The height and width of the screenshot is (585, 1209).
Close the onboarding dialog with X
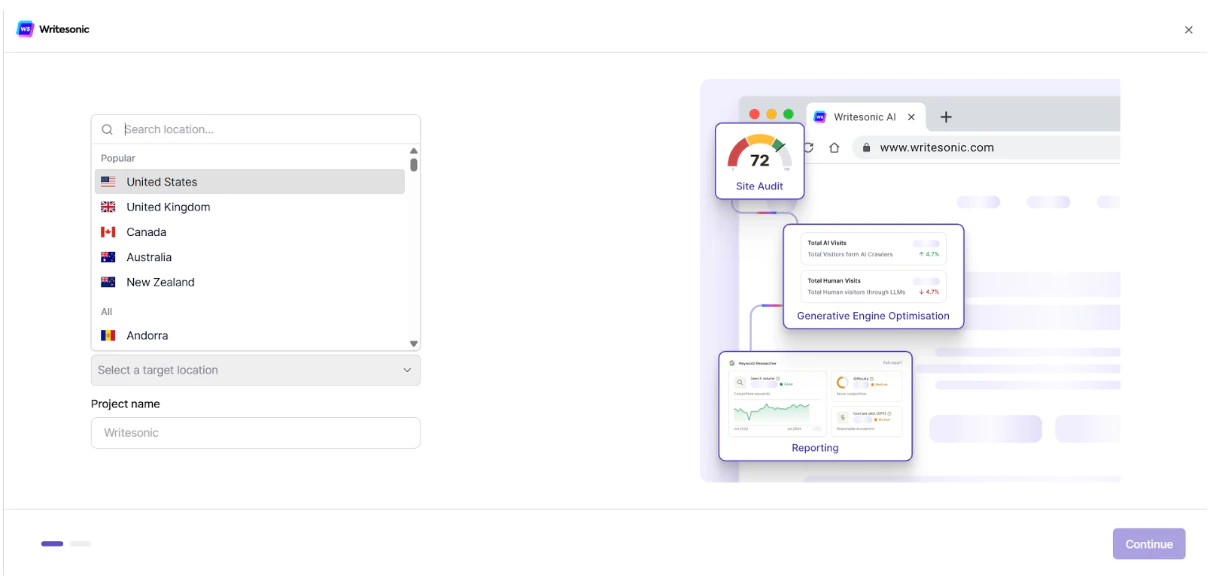coord(1188,30)
